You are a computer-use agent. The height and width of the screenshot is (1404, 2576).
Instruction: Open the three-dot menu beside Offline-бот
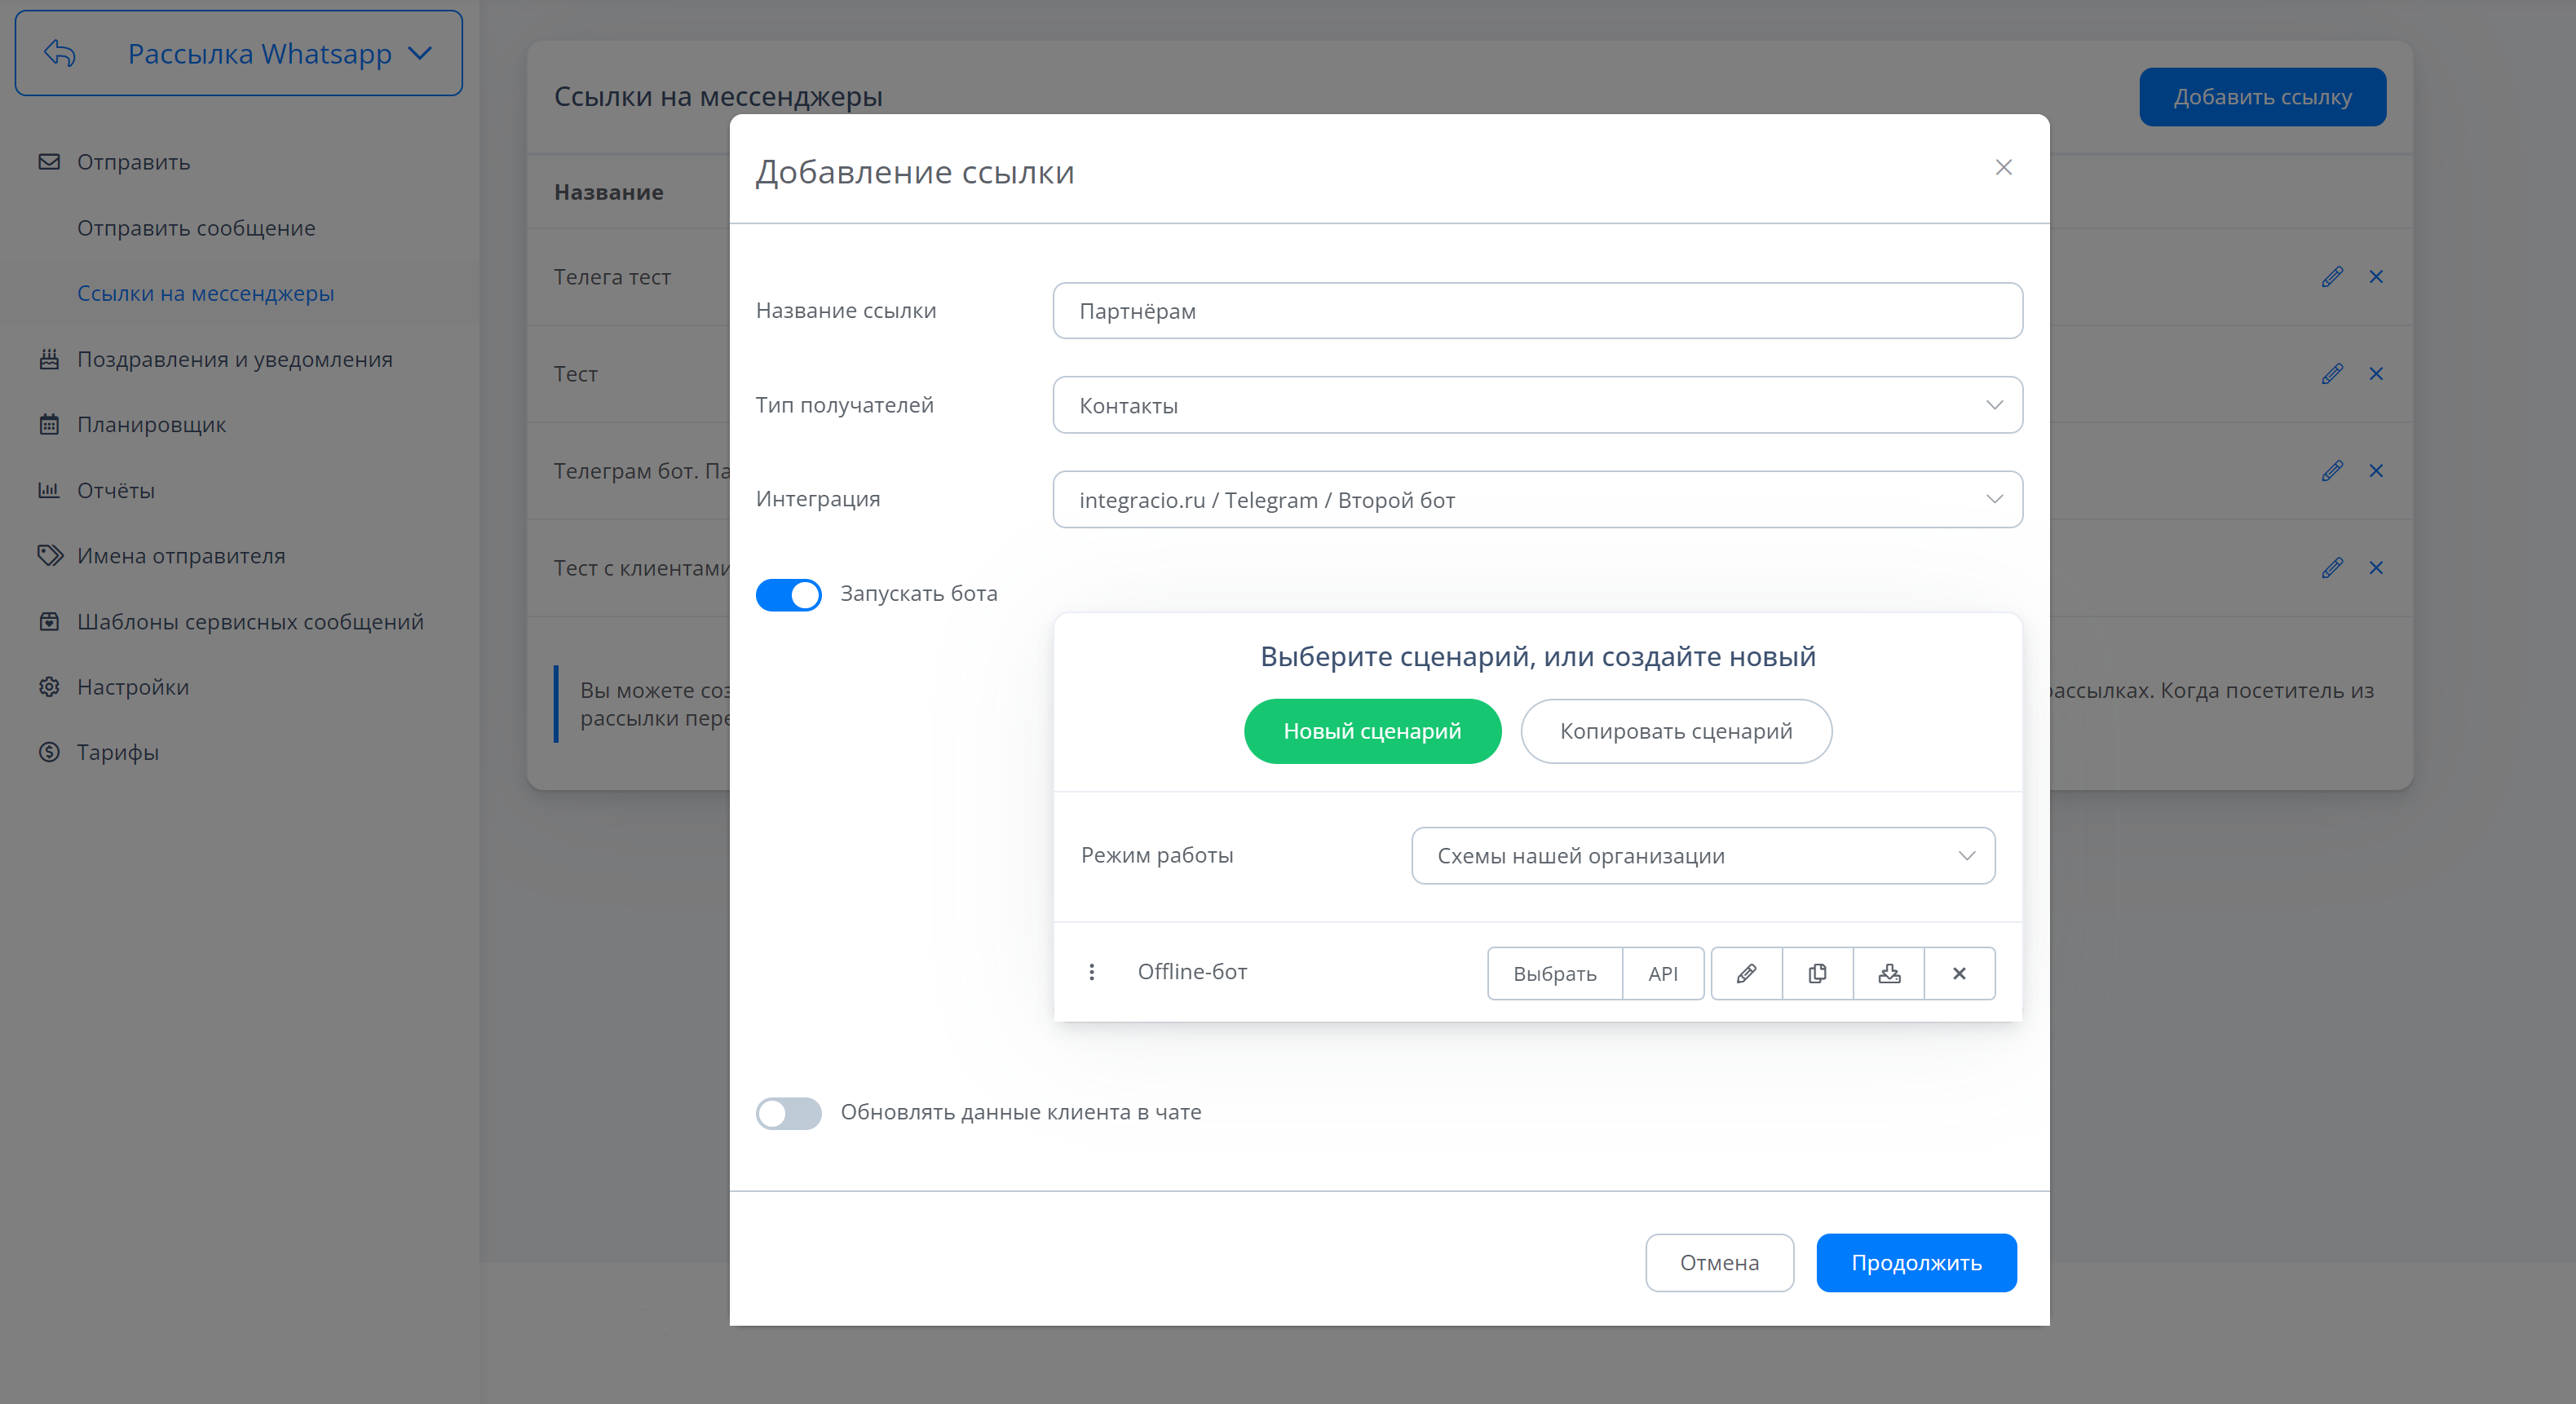[x=1092, y=972]
